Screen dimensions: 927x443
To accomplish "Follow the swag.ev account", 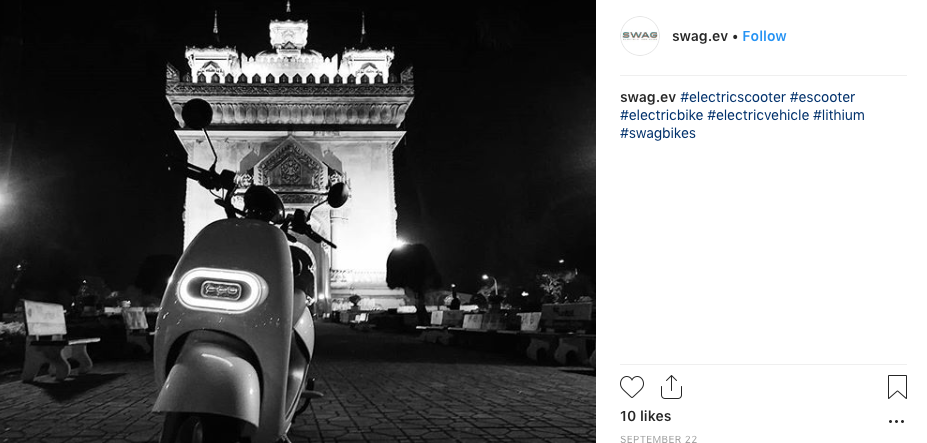I will point(764,36).
